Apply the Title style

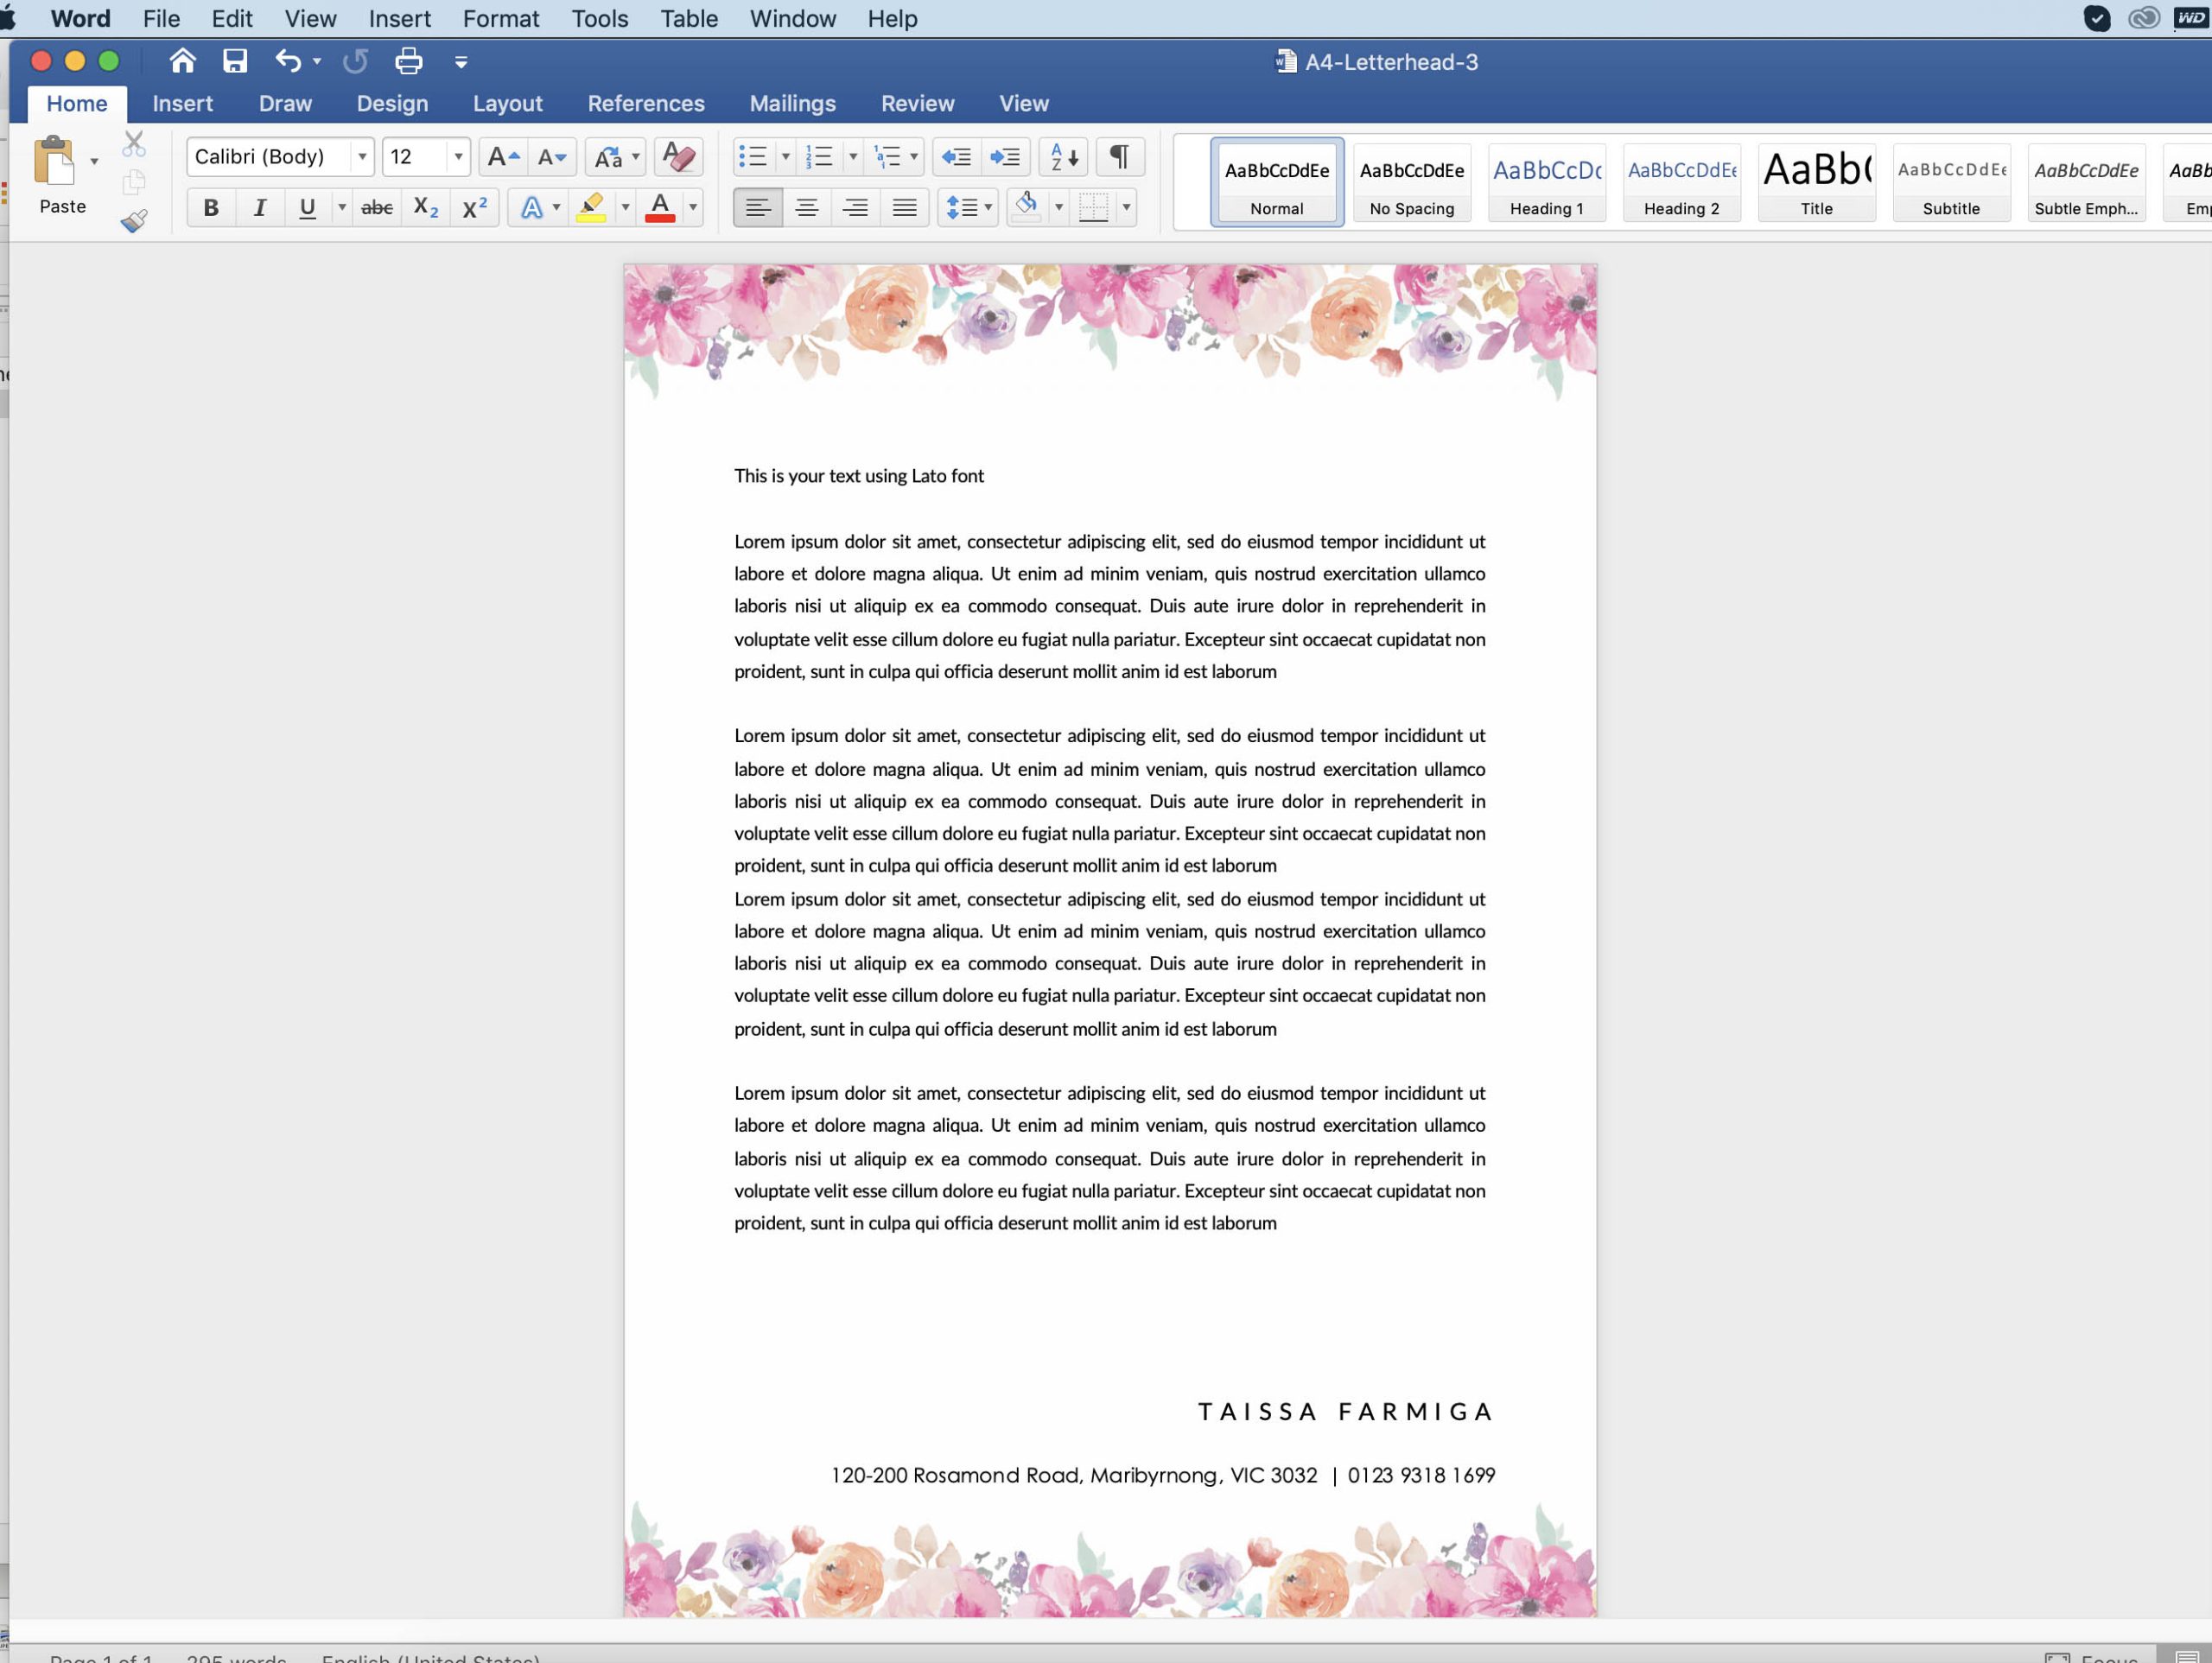click(x=1817, y=183)
